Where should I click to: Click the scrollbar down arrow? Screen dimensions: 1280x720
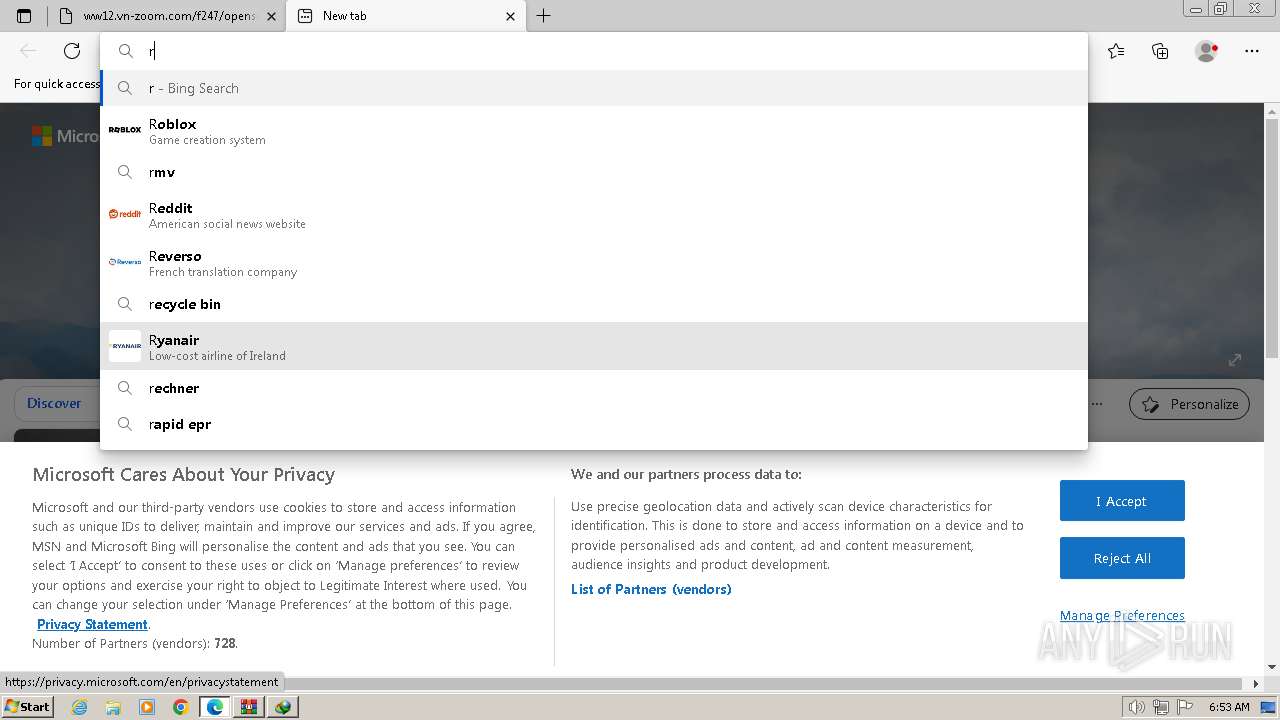[1272, 667]
